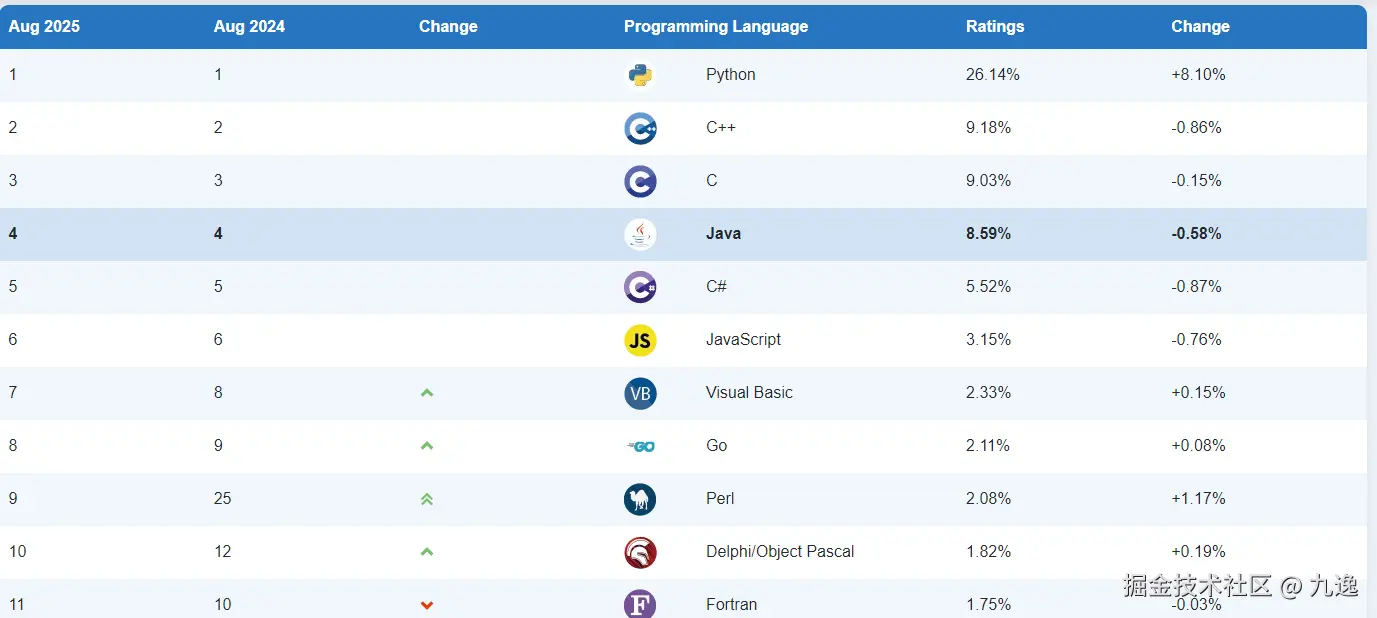
Task: Click Python's +8.10% change value
Action: (x=1198, y=75)
